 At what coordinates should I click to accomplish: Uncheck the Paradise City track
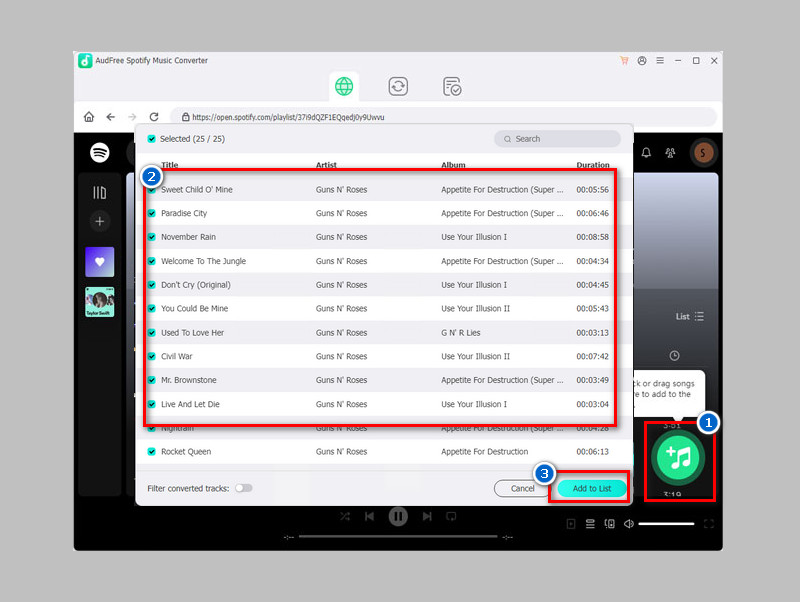point(152,213)
